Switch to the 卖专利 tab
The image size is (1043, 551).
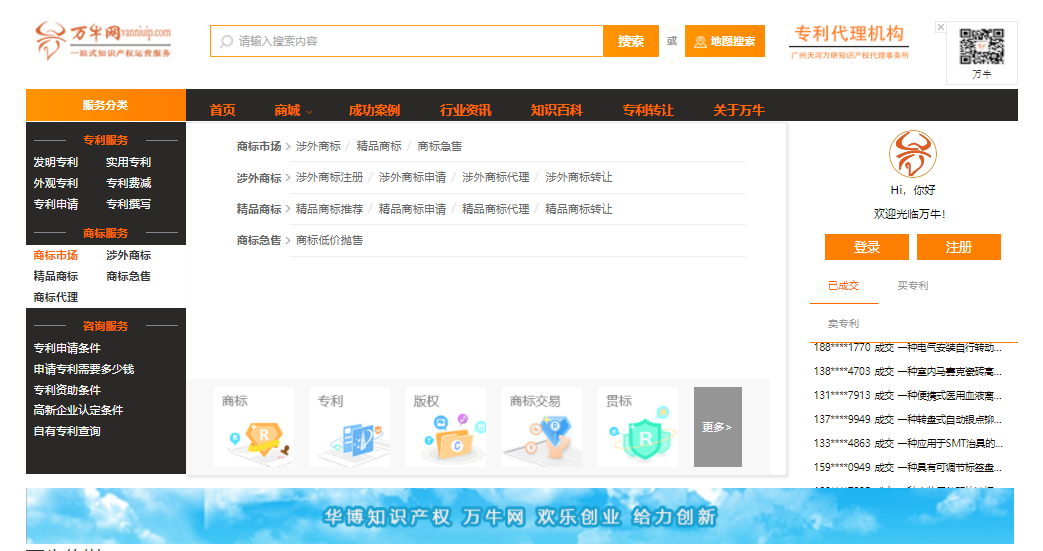[843, 323]
